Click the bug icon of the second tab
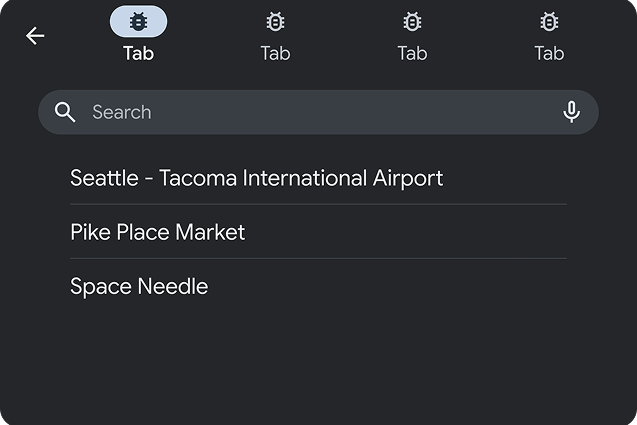Viewport: 637px width, 425px height. tap(275, 21)
